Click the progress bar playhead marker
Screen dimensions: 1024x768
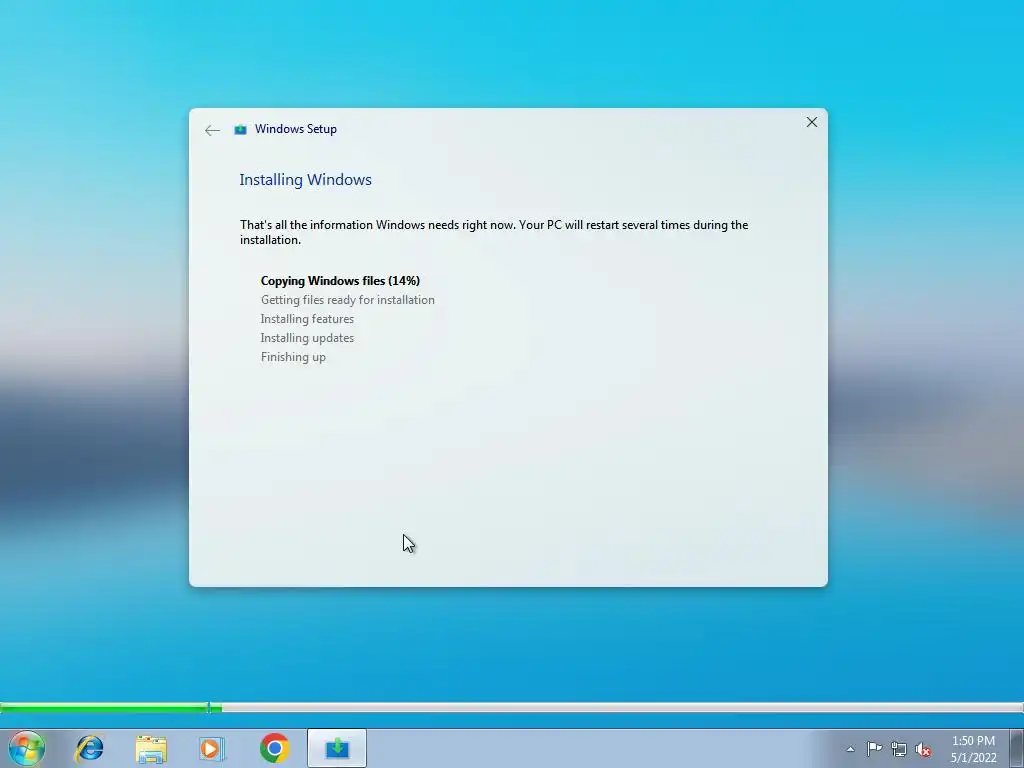click(208, 707)
